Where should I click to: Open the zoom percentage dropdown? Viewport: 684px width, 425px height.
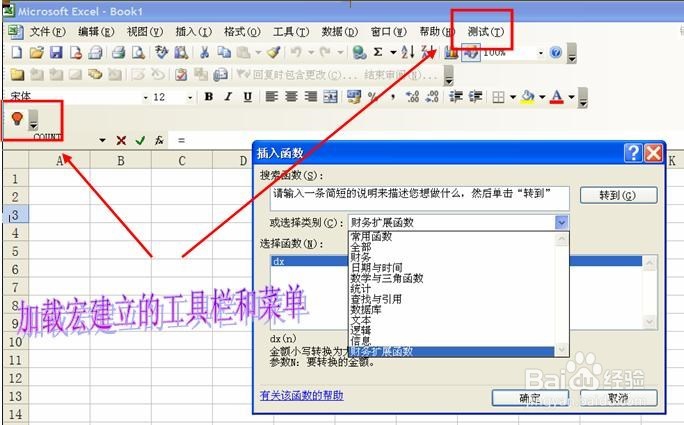pos(540,53)
